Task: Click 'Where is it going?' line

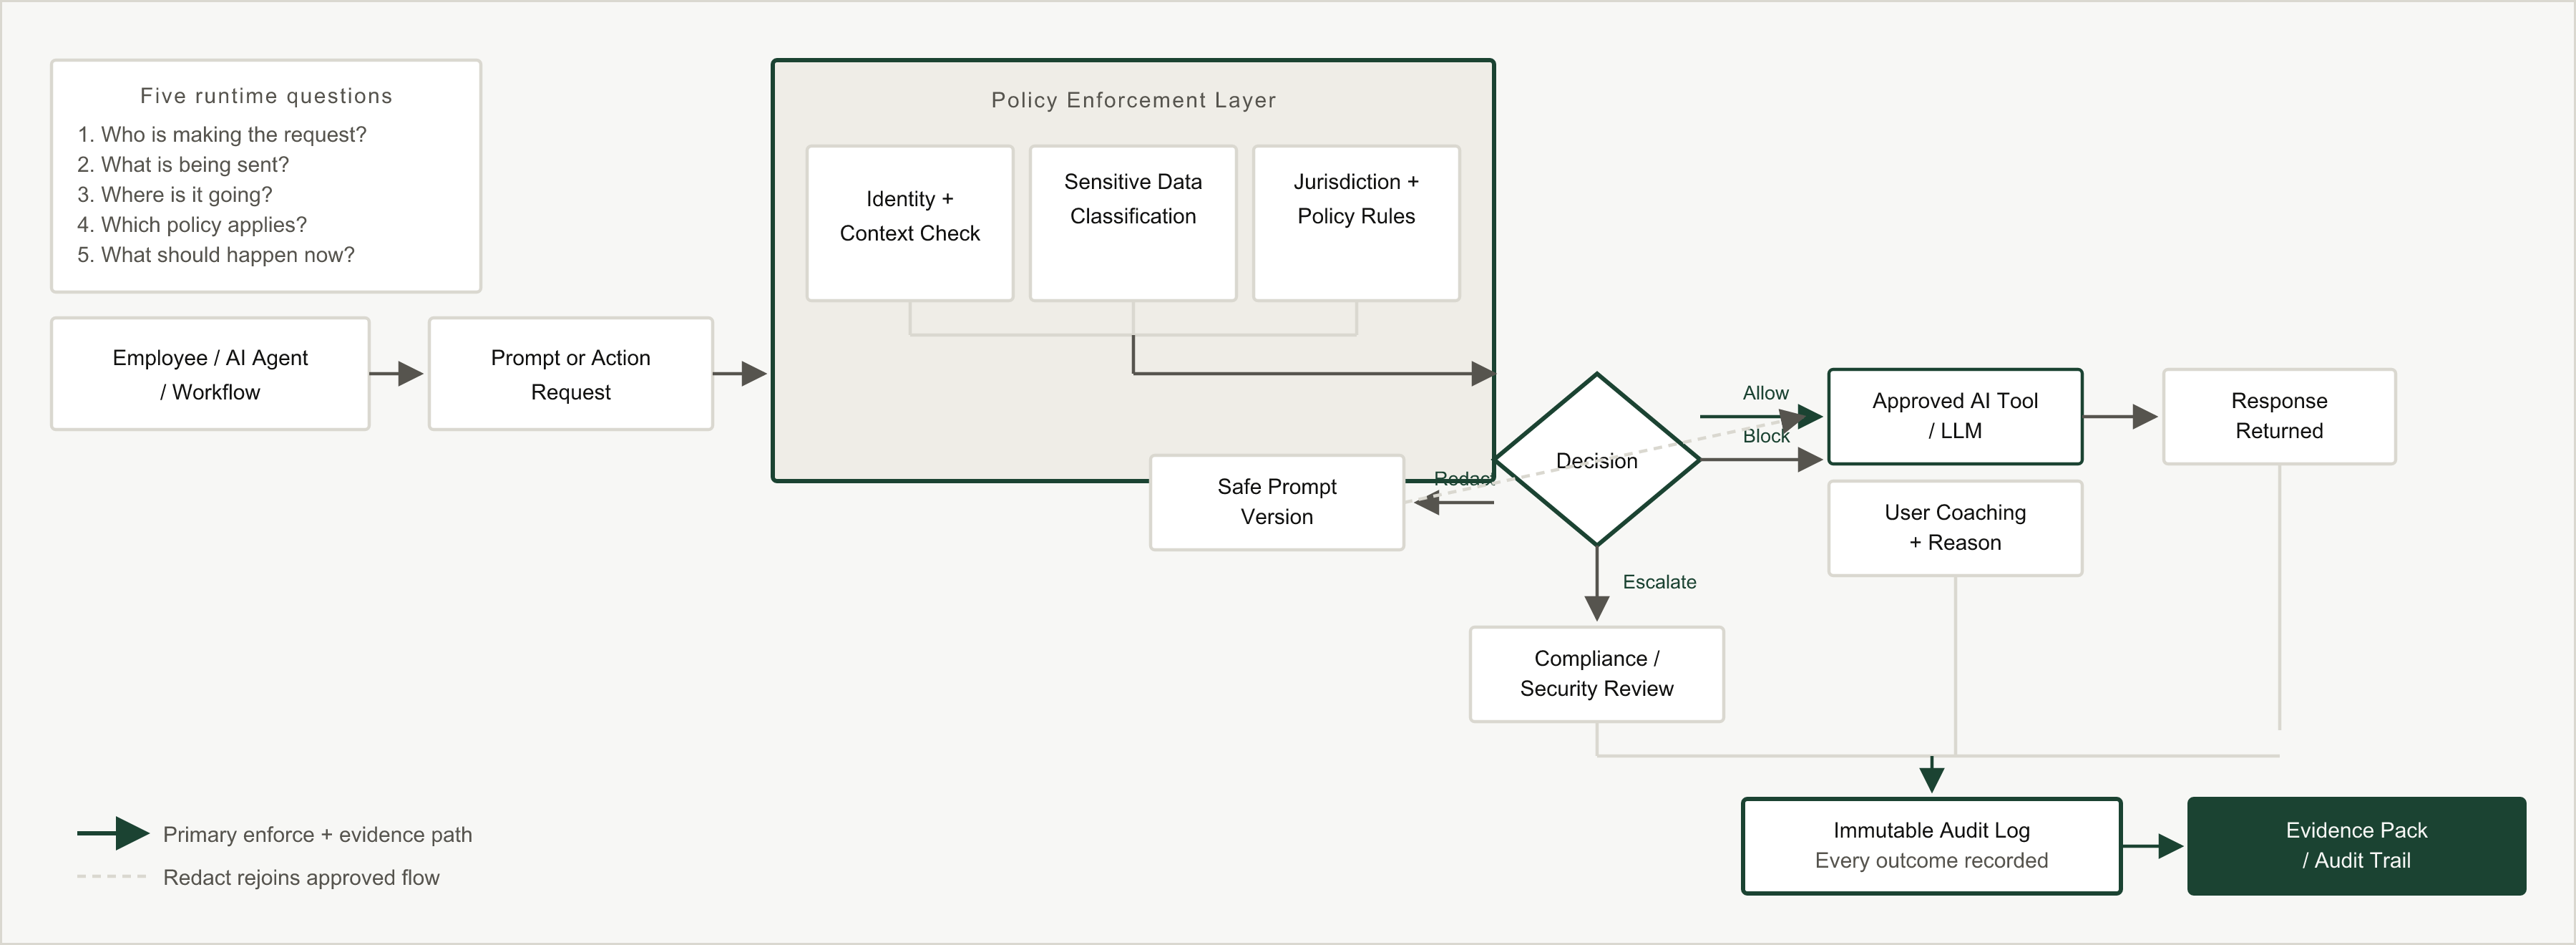Action: (x=175, y=195)
